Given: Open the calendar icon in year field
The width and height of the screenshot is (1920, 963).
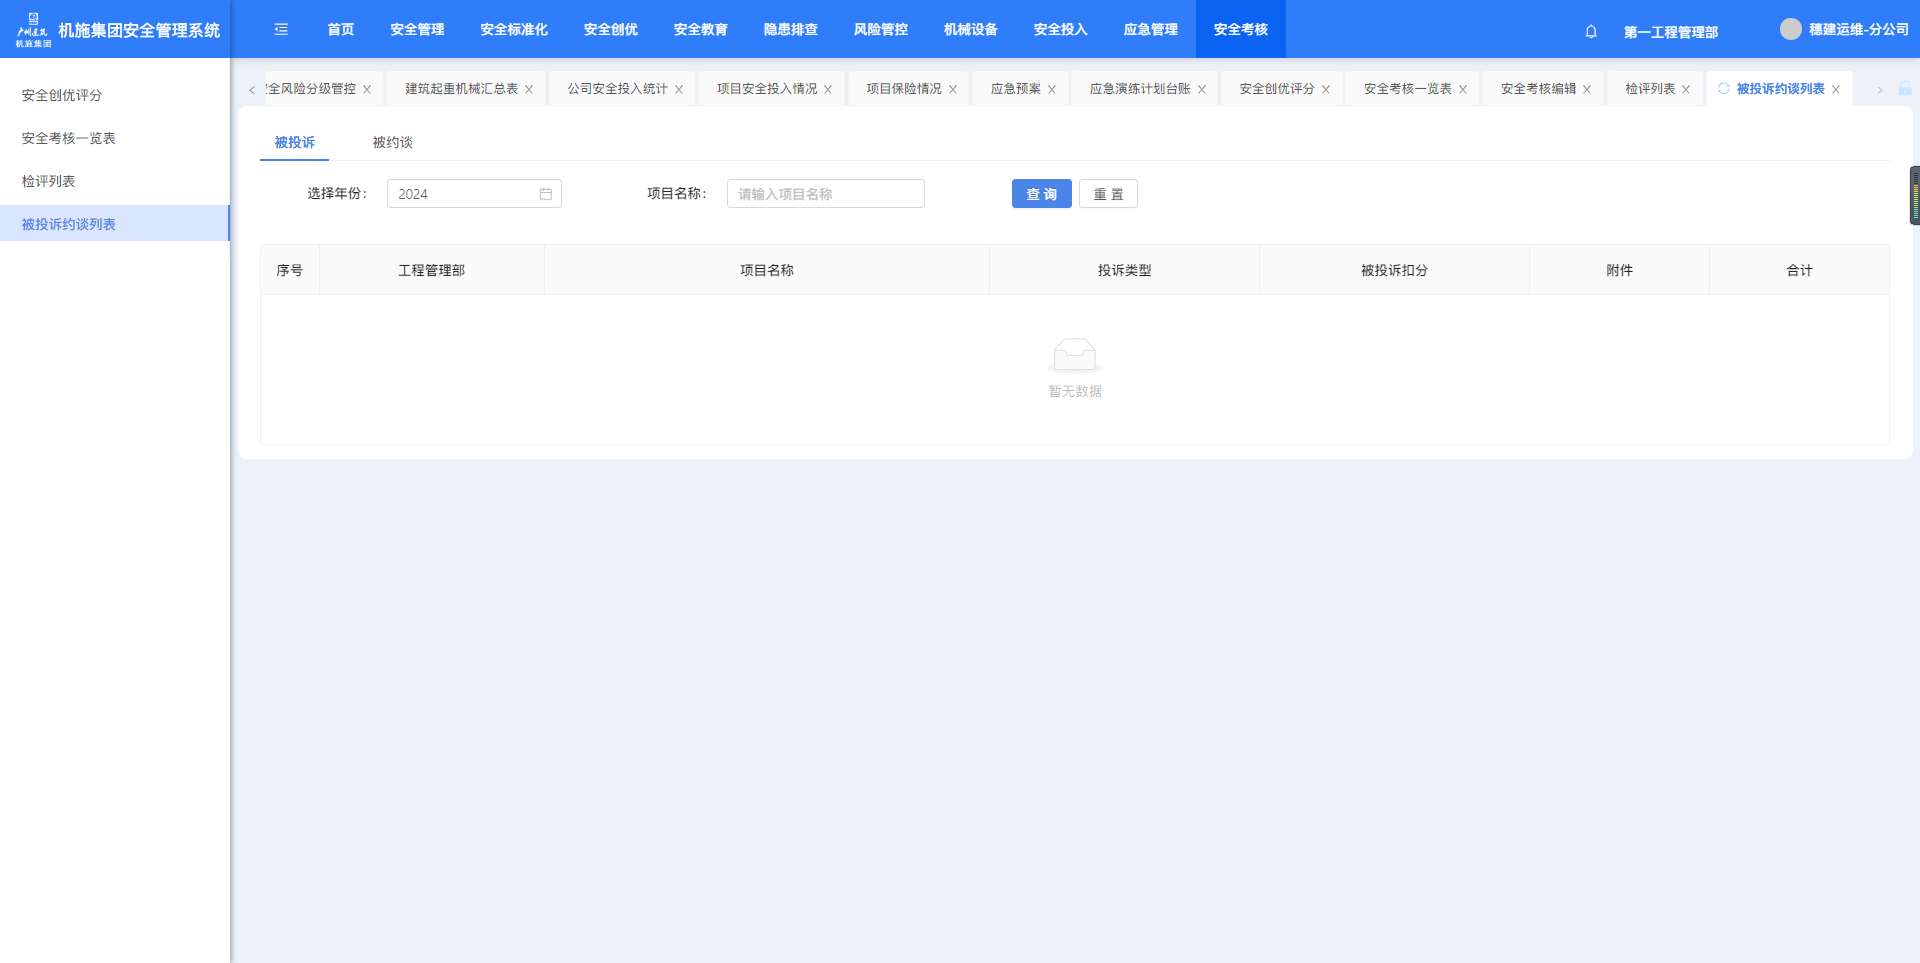Looking at the screenshot, I should tap(546, 194).
